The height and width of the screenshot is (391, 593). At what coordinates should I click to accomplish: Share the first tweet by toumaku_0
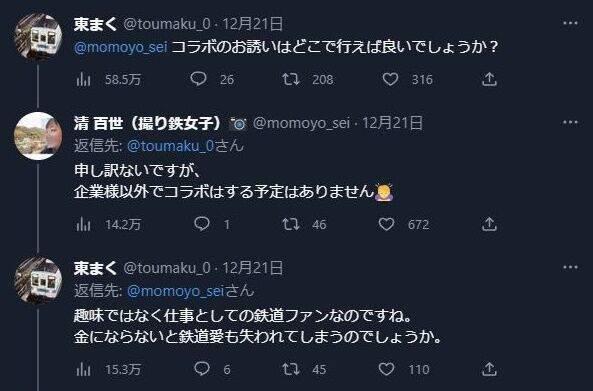489,79
